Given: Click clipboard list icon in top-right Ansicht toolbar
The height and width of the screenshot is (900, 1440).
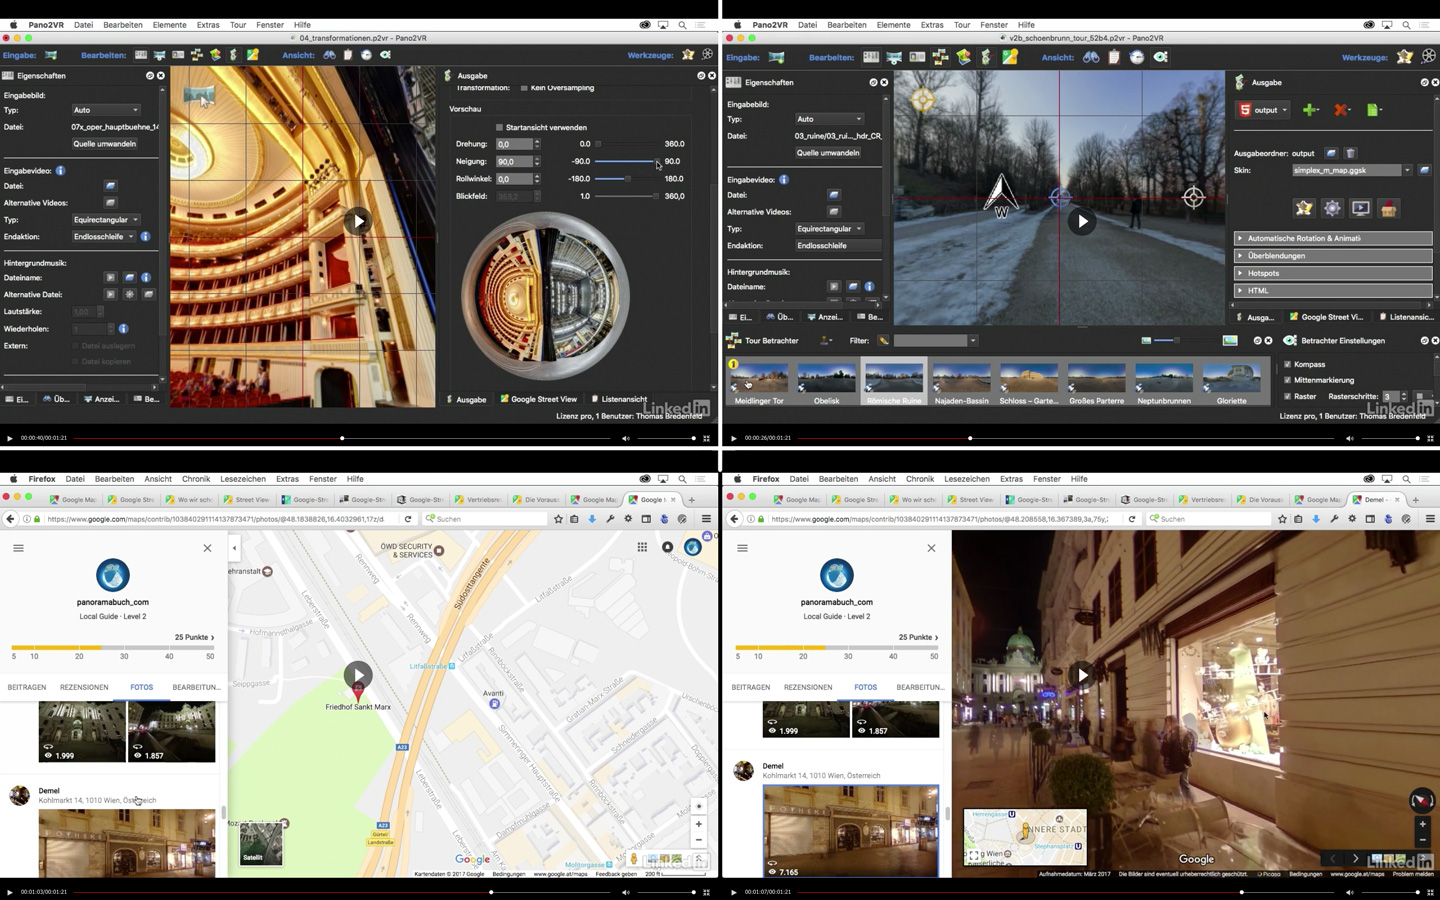Looking at the screenshot, I should [x=1114, y=57].
